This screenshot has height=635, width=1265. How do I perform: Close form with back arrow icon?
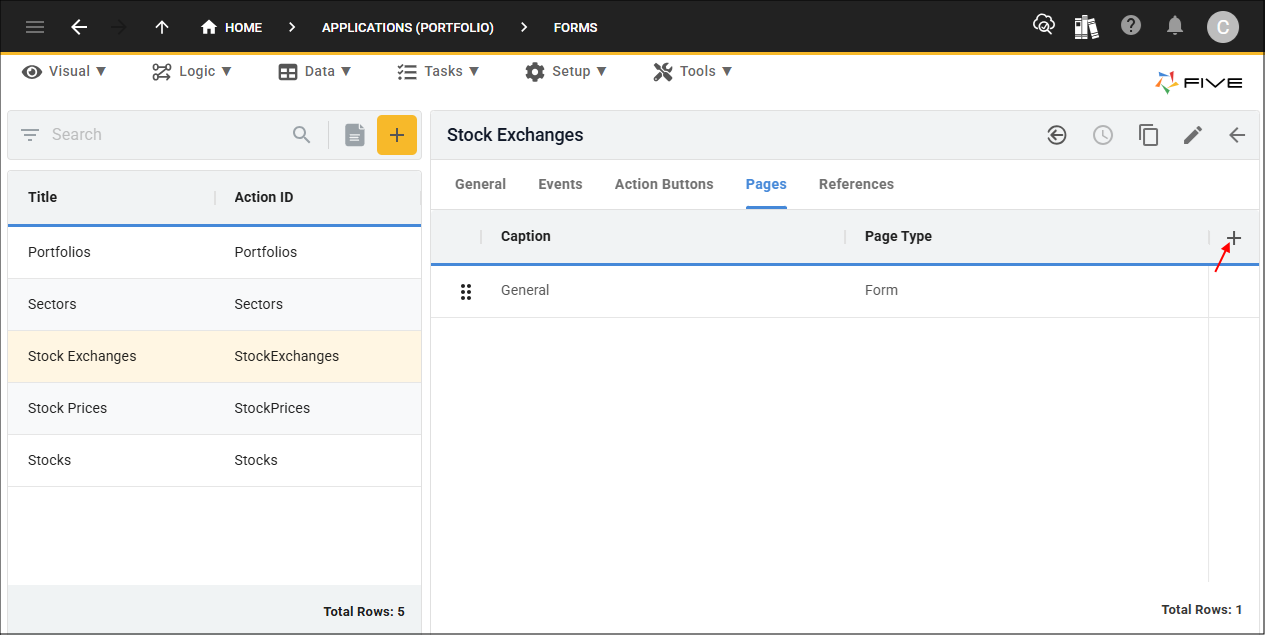point(1237,135)
